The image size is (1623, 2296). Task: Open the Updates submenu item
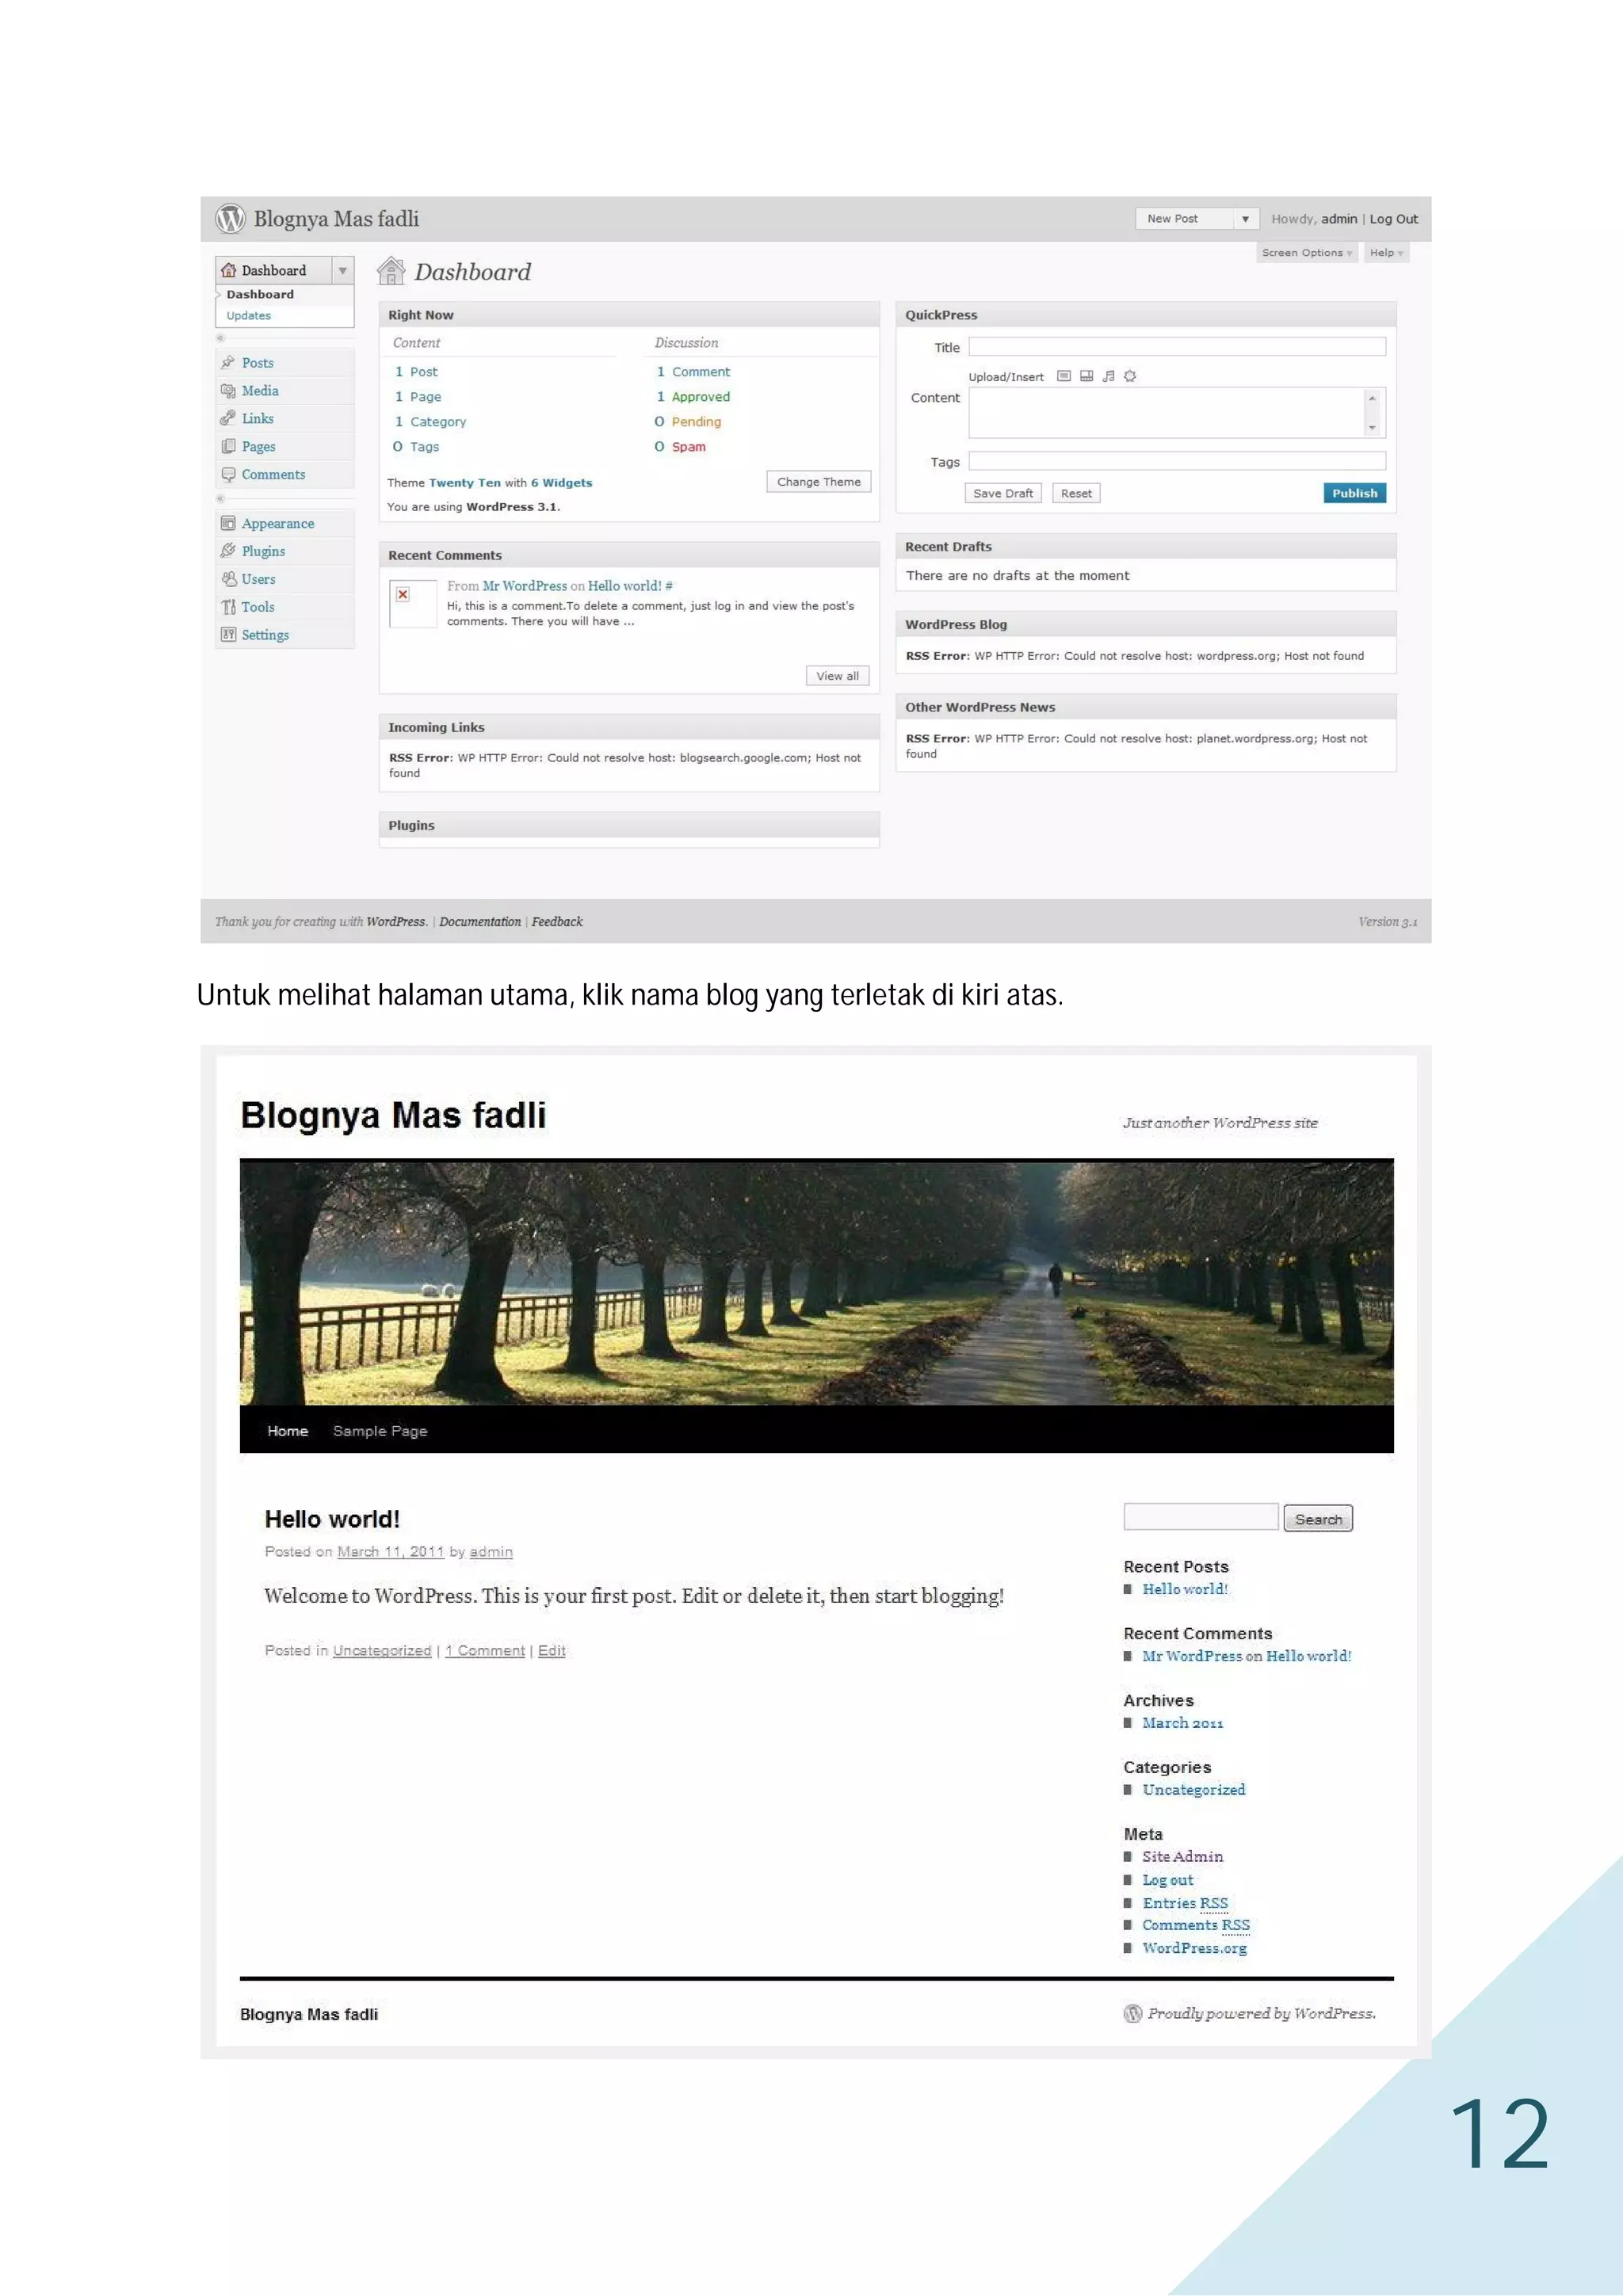pos(248,316)
